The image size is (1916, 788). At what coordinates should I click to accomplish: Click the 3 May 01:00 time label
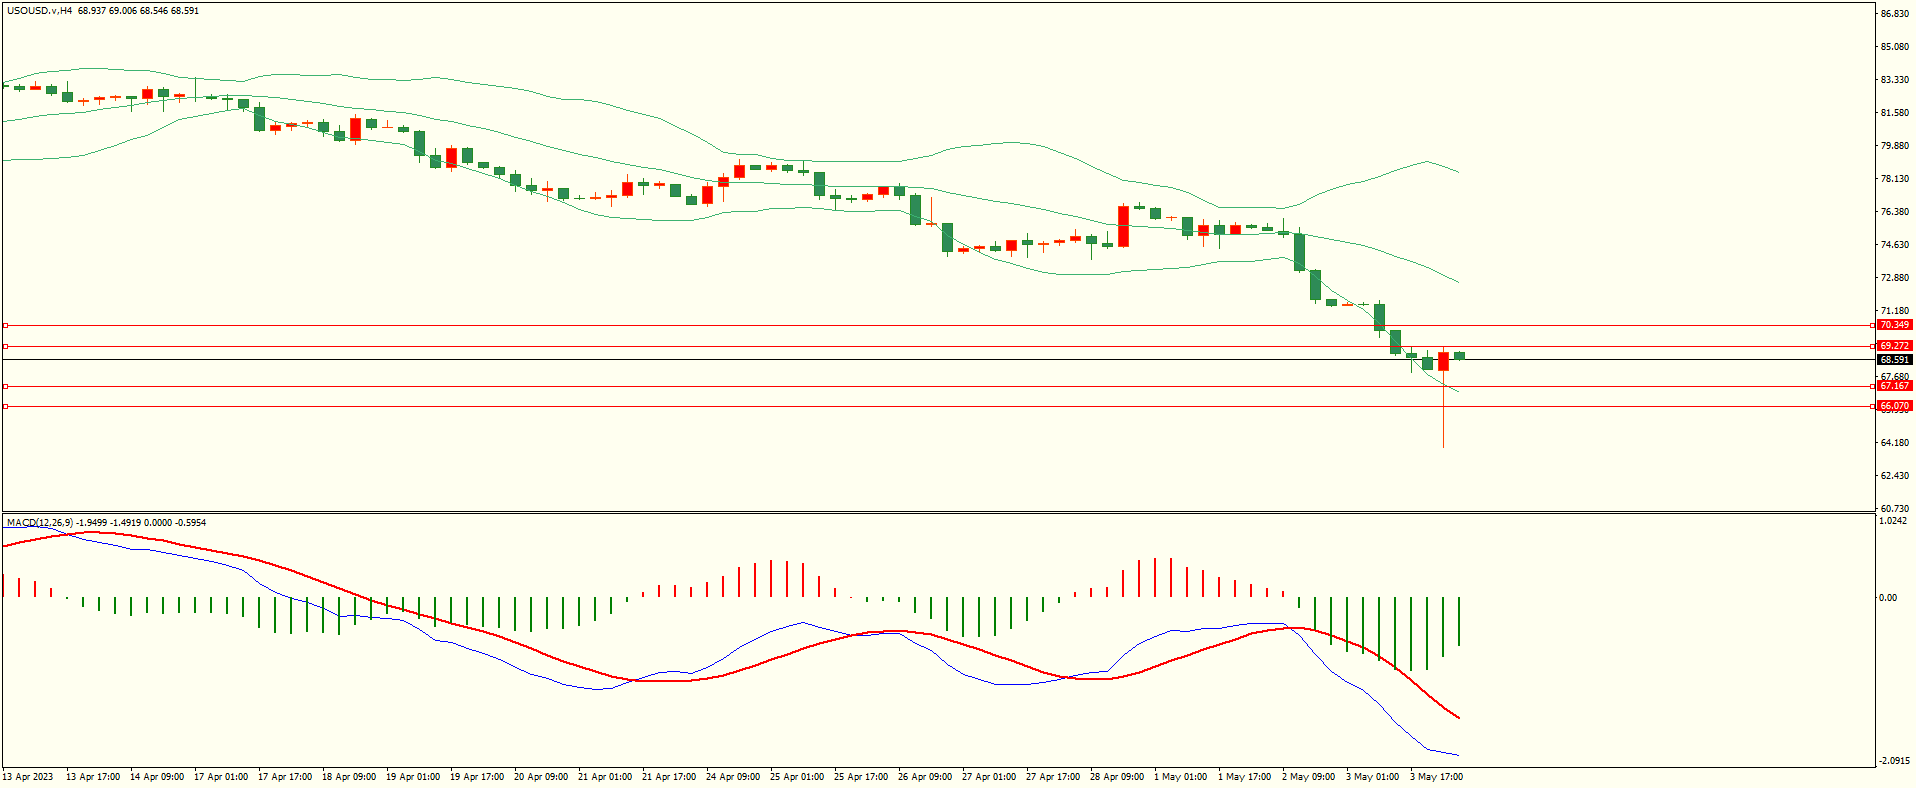[x=1373, y=777]
